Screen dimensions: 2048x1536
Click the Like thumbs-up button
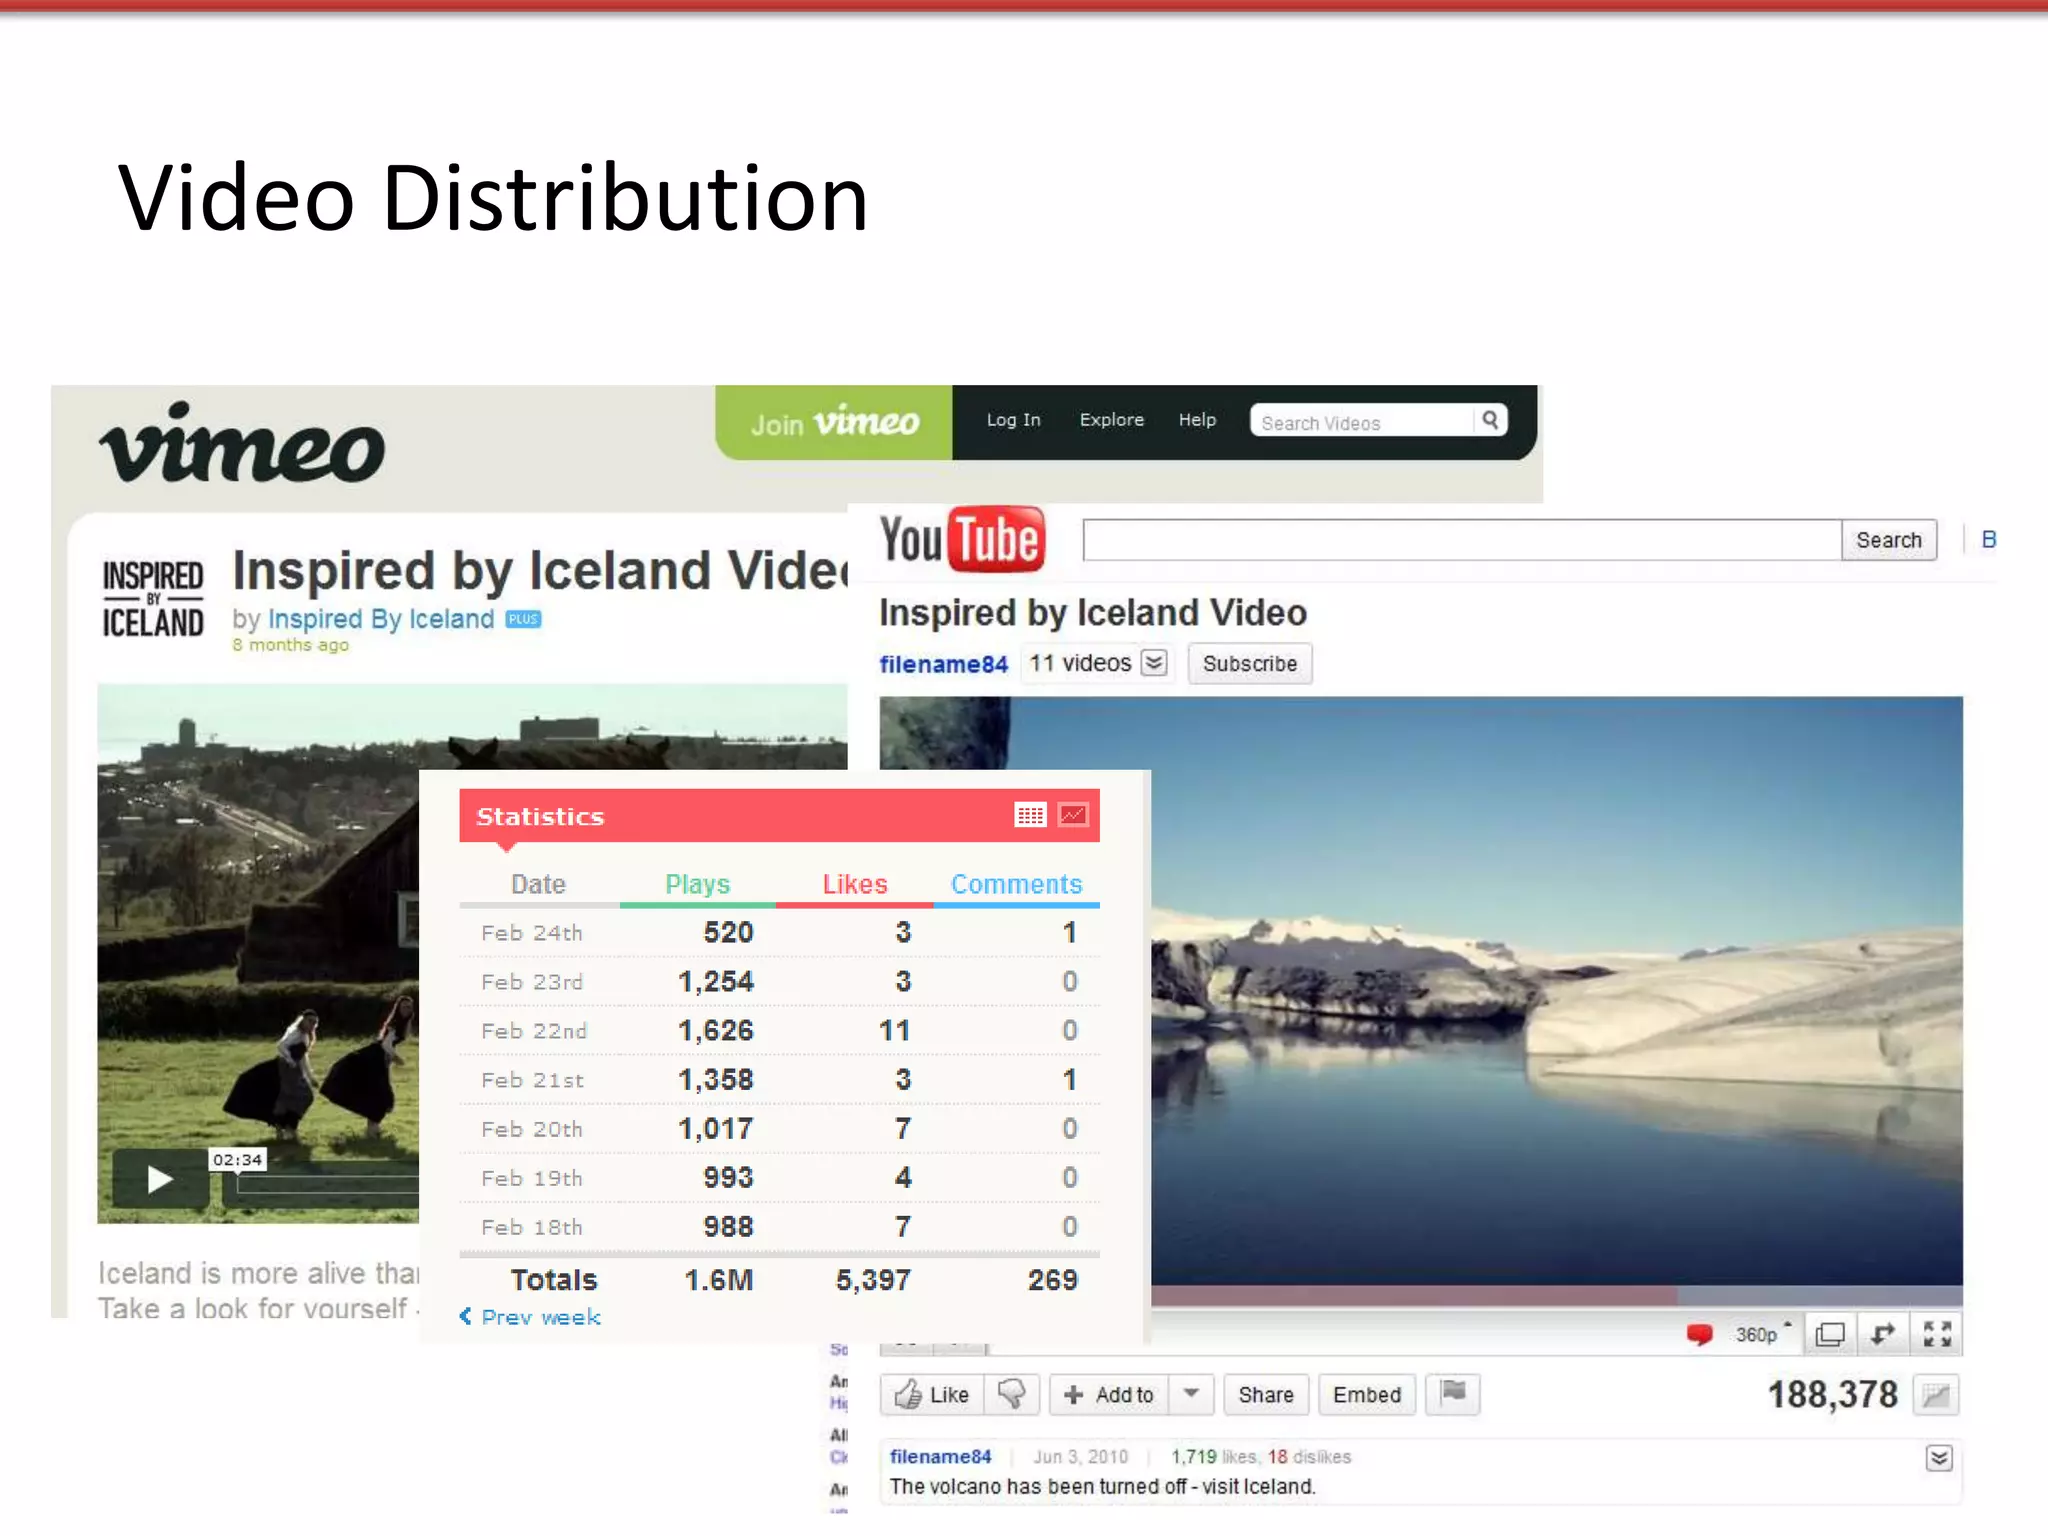point(932,1395)
